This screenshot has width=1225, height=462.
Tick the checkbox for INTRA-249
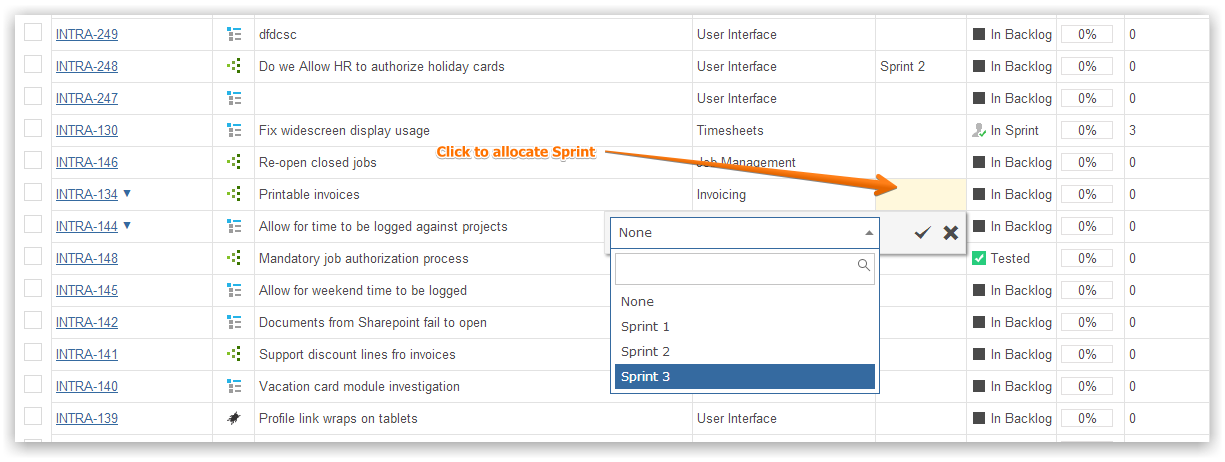[33, 33]
